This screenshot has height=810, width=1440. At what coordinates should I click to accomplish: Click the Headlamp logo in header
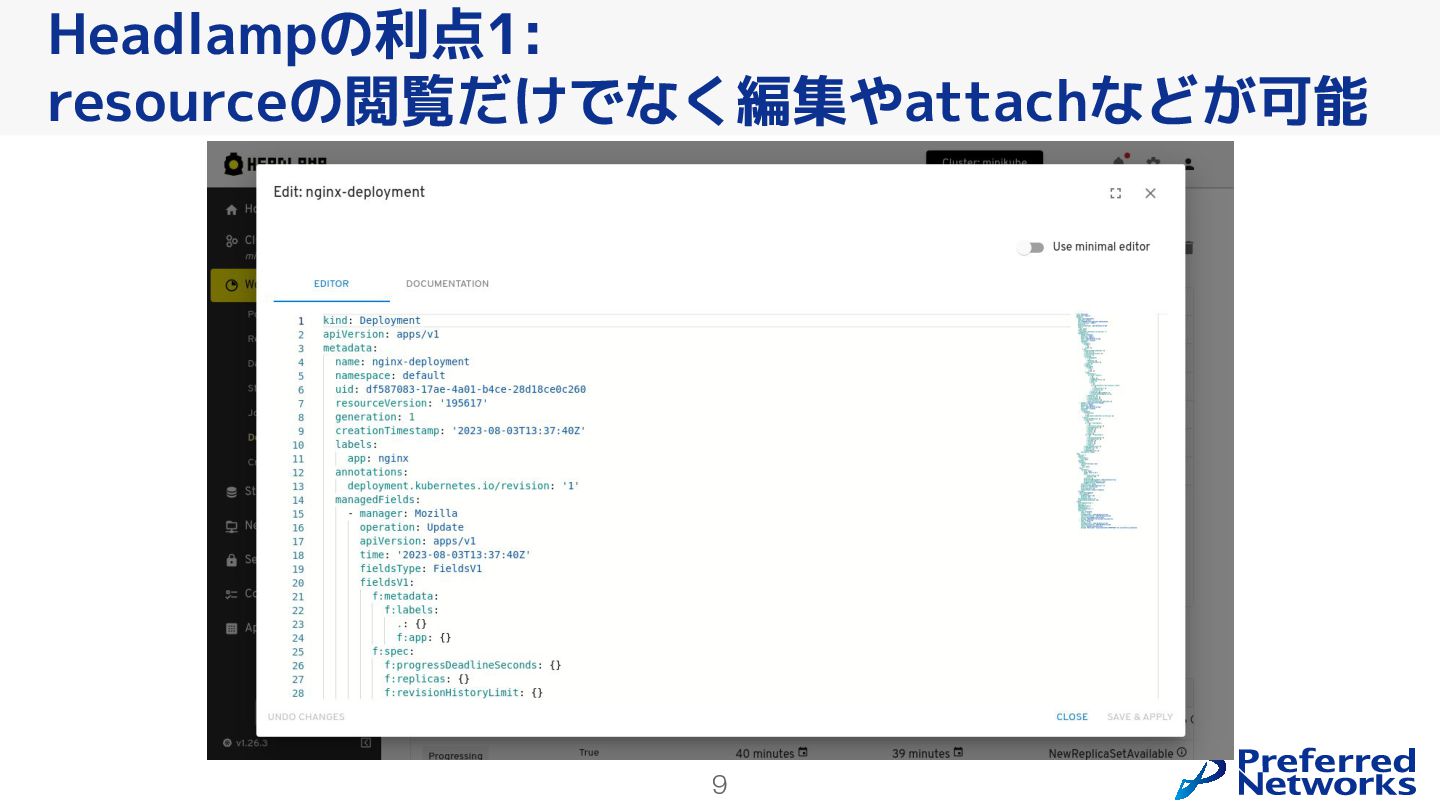[275, 164]
